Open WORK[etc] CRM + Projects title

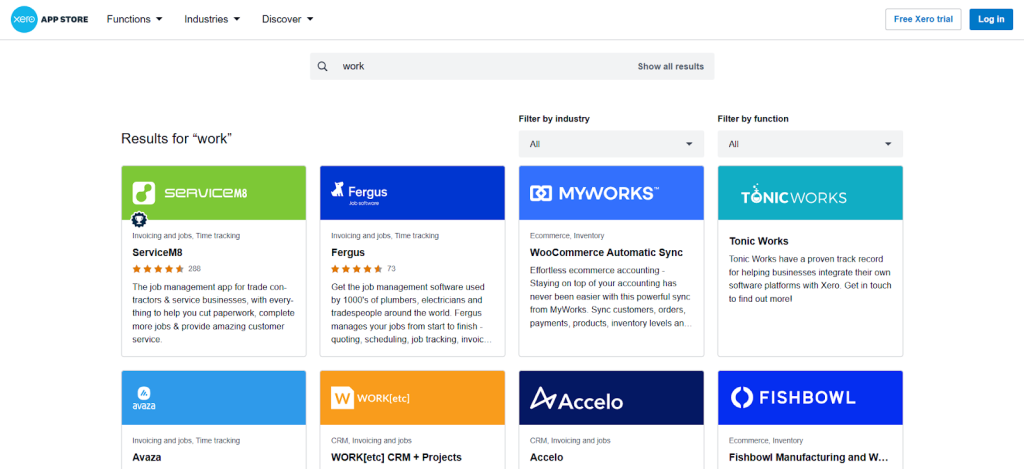[396, 457]
